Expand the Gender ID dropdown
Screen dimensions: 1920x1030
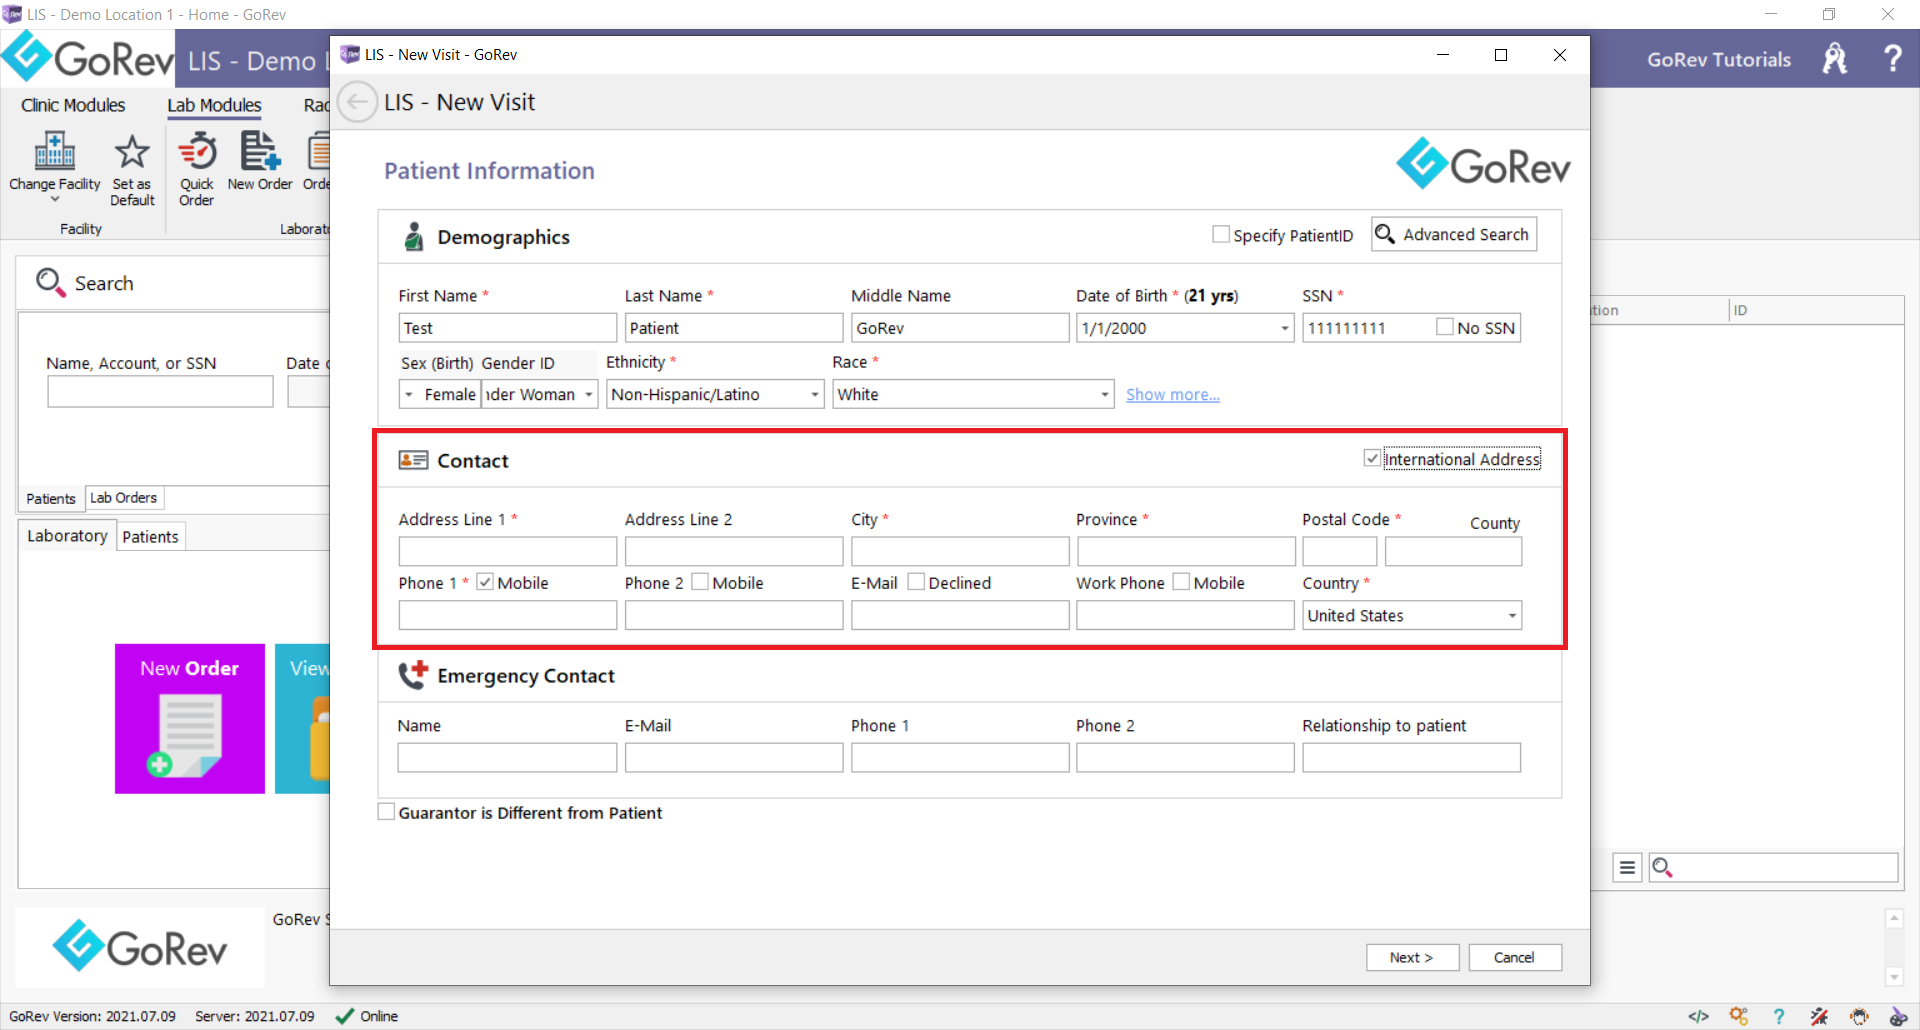click(589, 394)
